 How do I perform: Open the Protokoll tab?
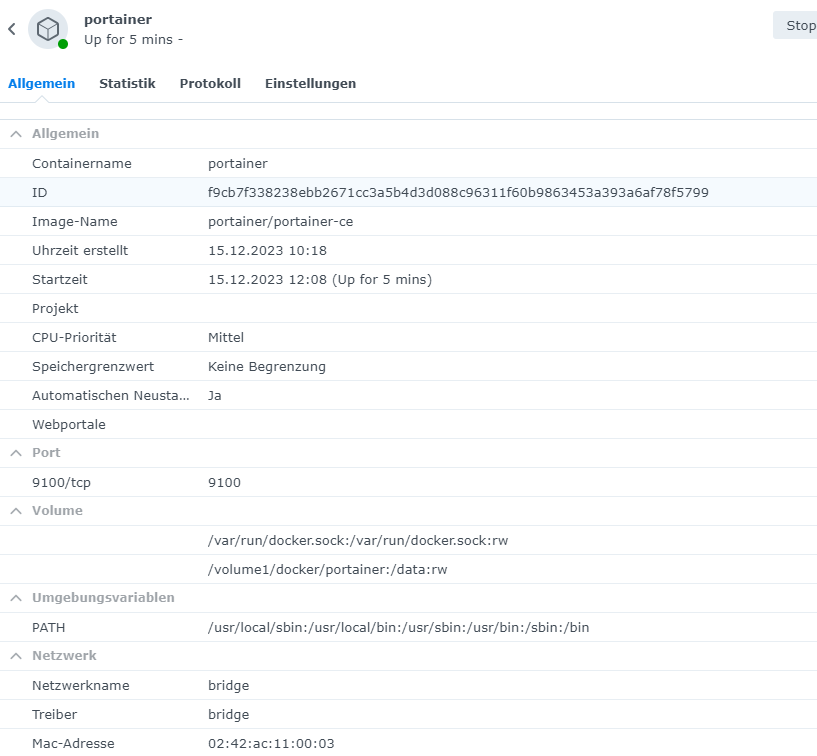point(210,83)
